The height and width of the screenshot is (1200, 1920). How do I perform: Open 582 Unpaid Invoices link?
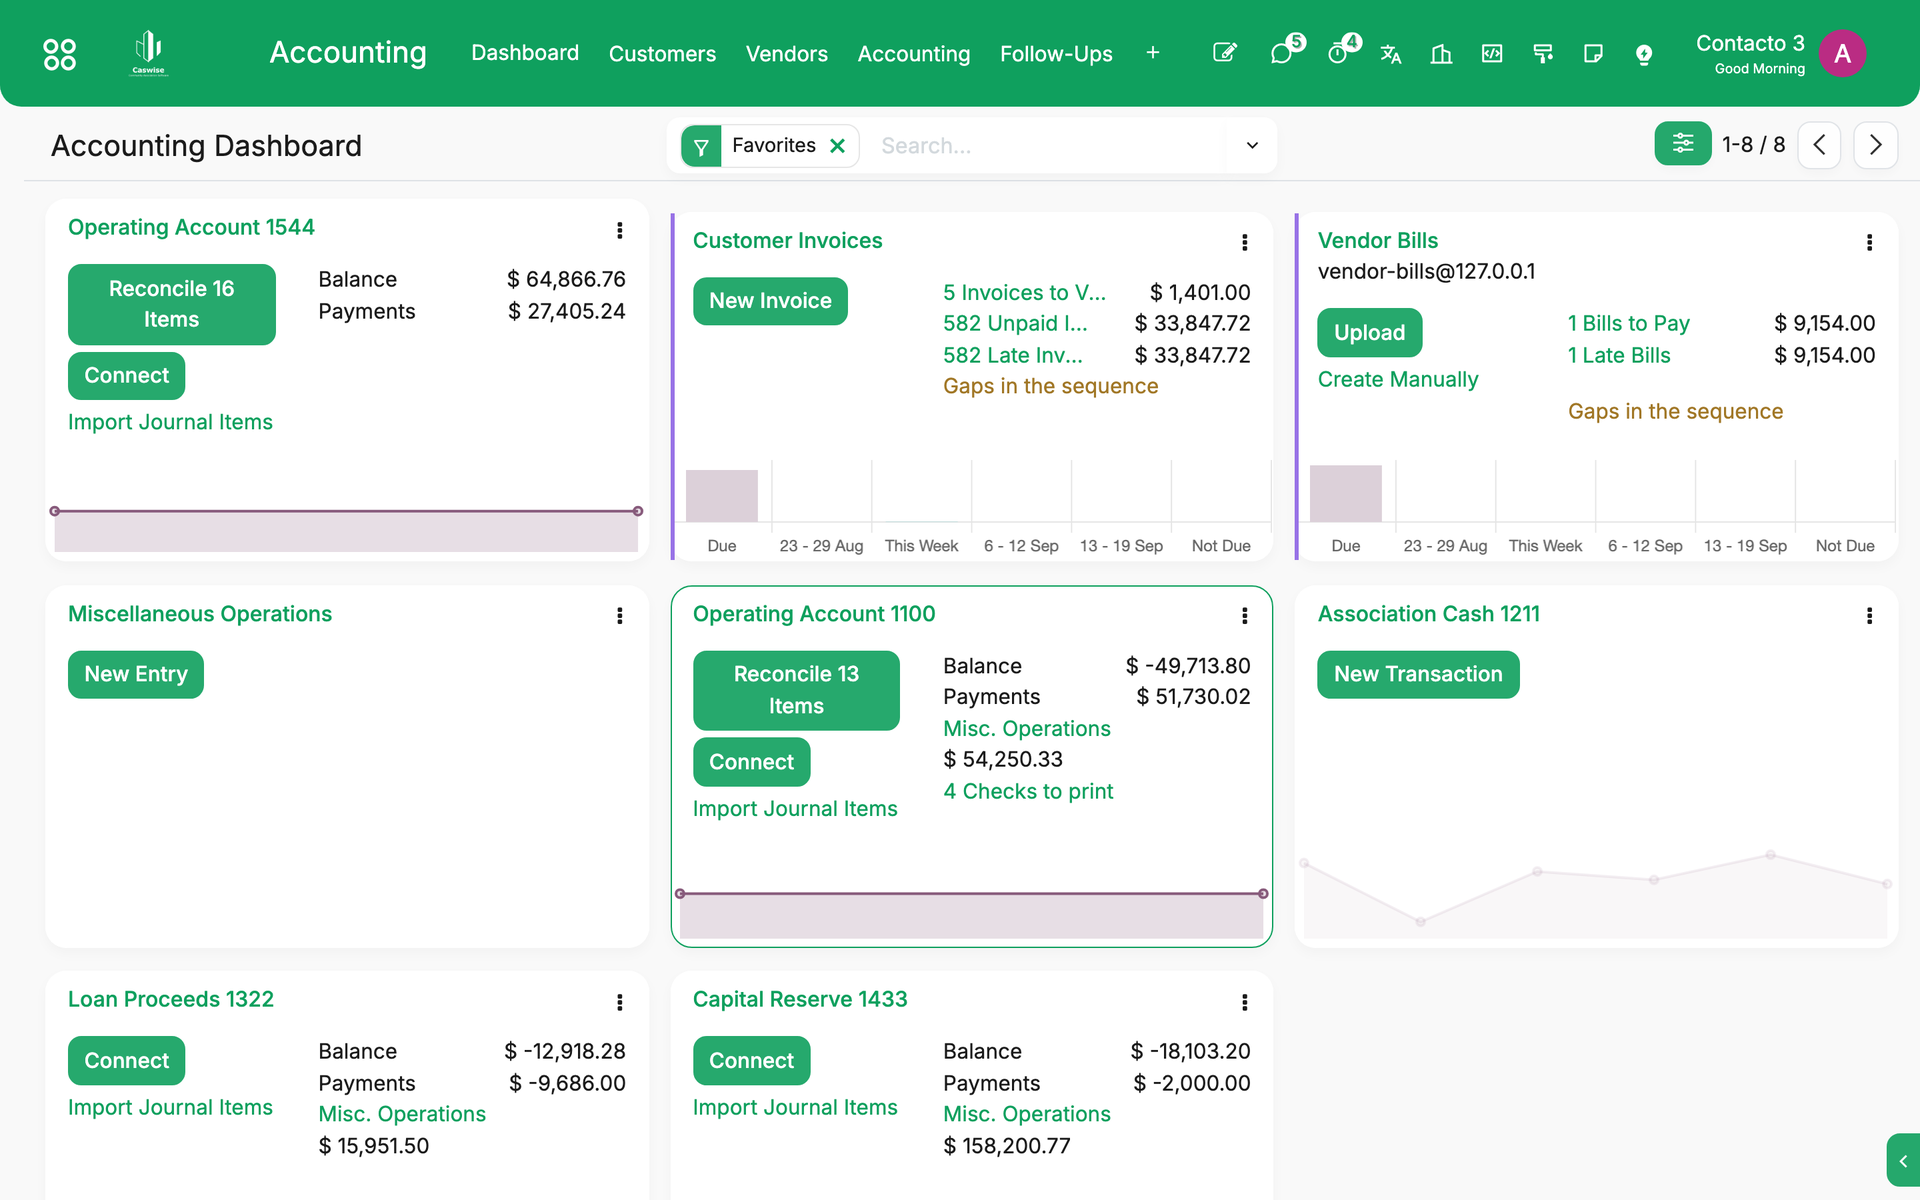(1015, 324)
